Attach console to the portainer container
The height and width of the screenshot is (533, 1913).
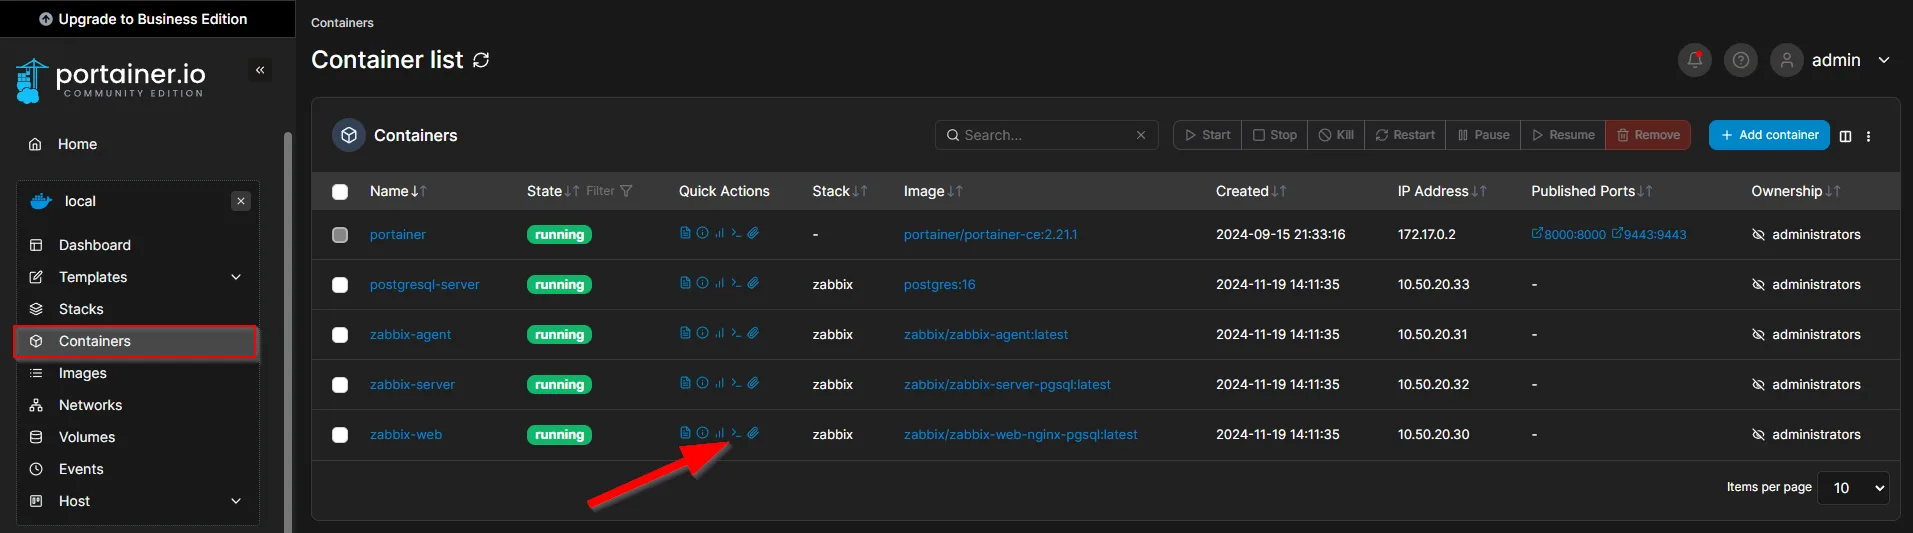753,233
